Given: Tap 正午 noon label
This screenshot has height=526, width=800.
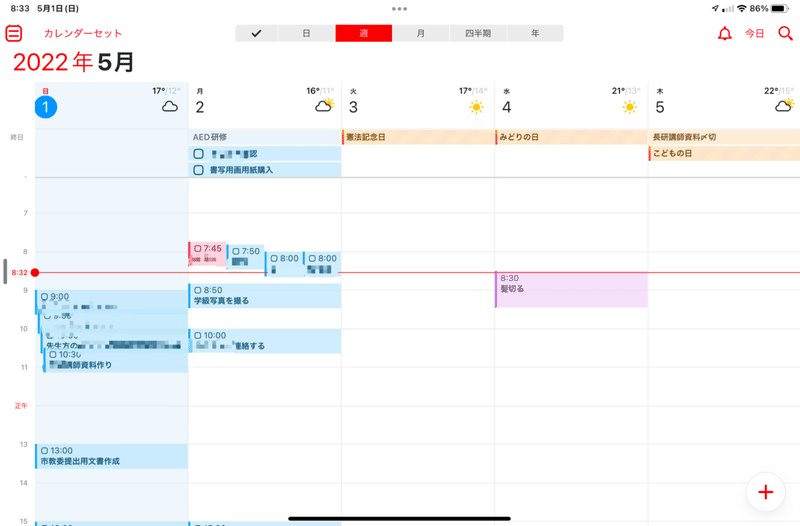Looking at the screenshot, I should coord(21,406).
